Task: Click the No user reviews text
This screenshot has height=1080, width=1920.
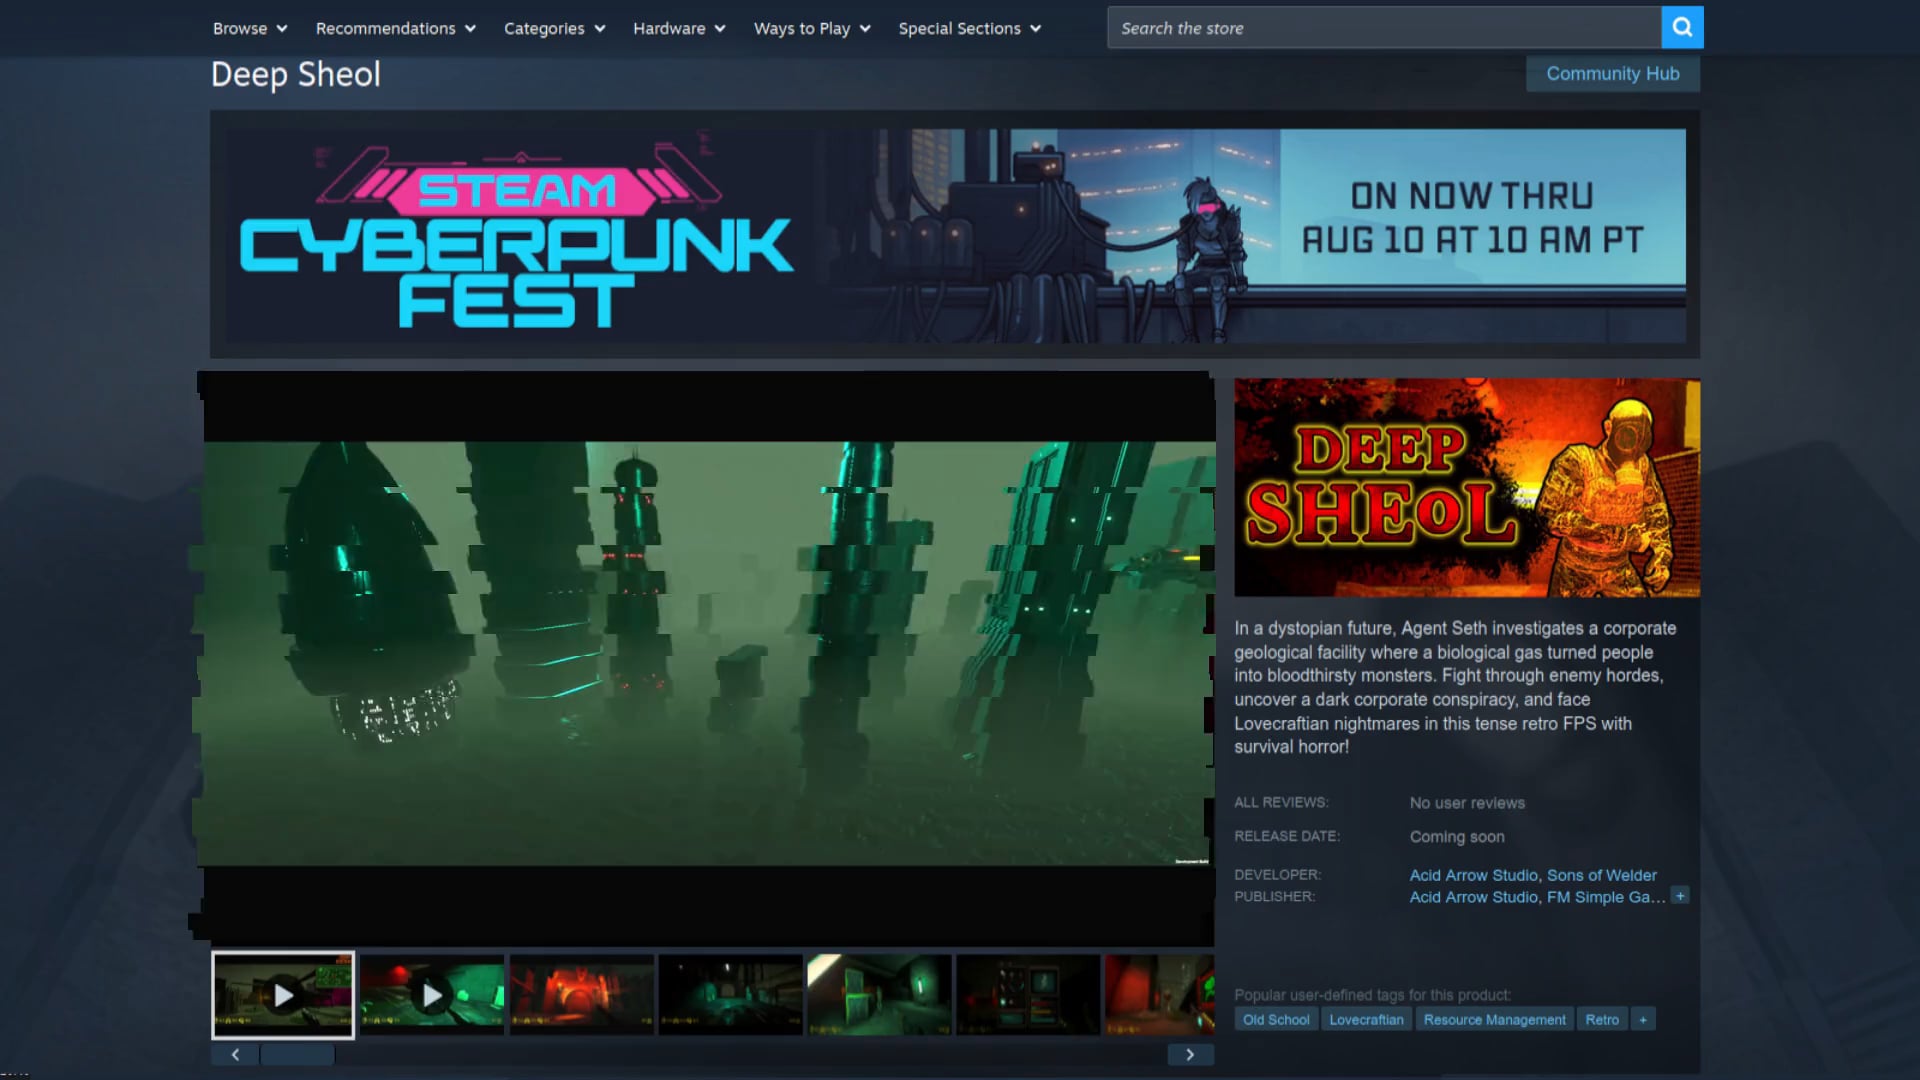Action: [1467, 803]
